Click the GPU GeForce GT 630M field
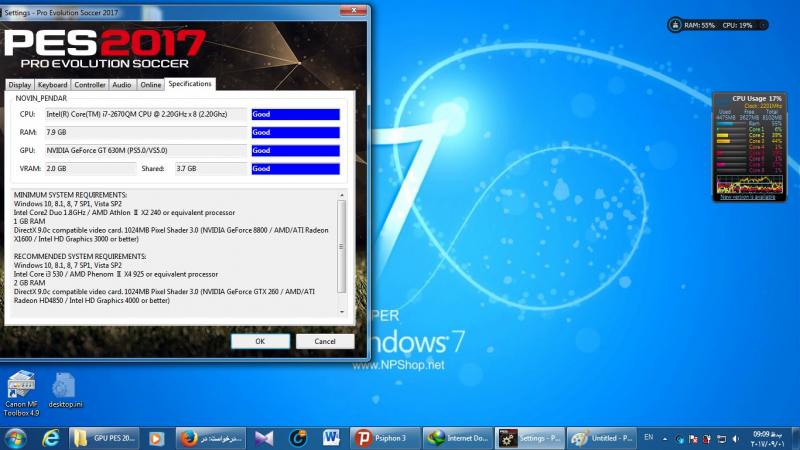 [x=146, y=151]
